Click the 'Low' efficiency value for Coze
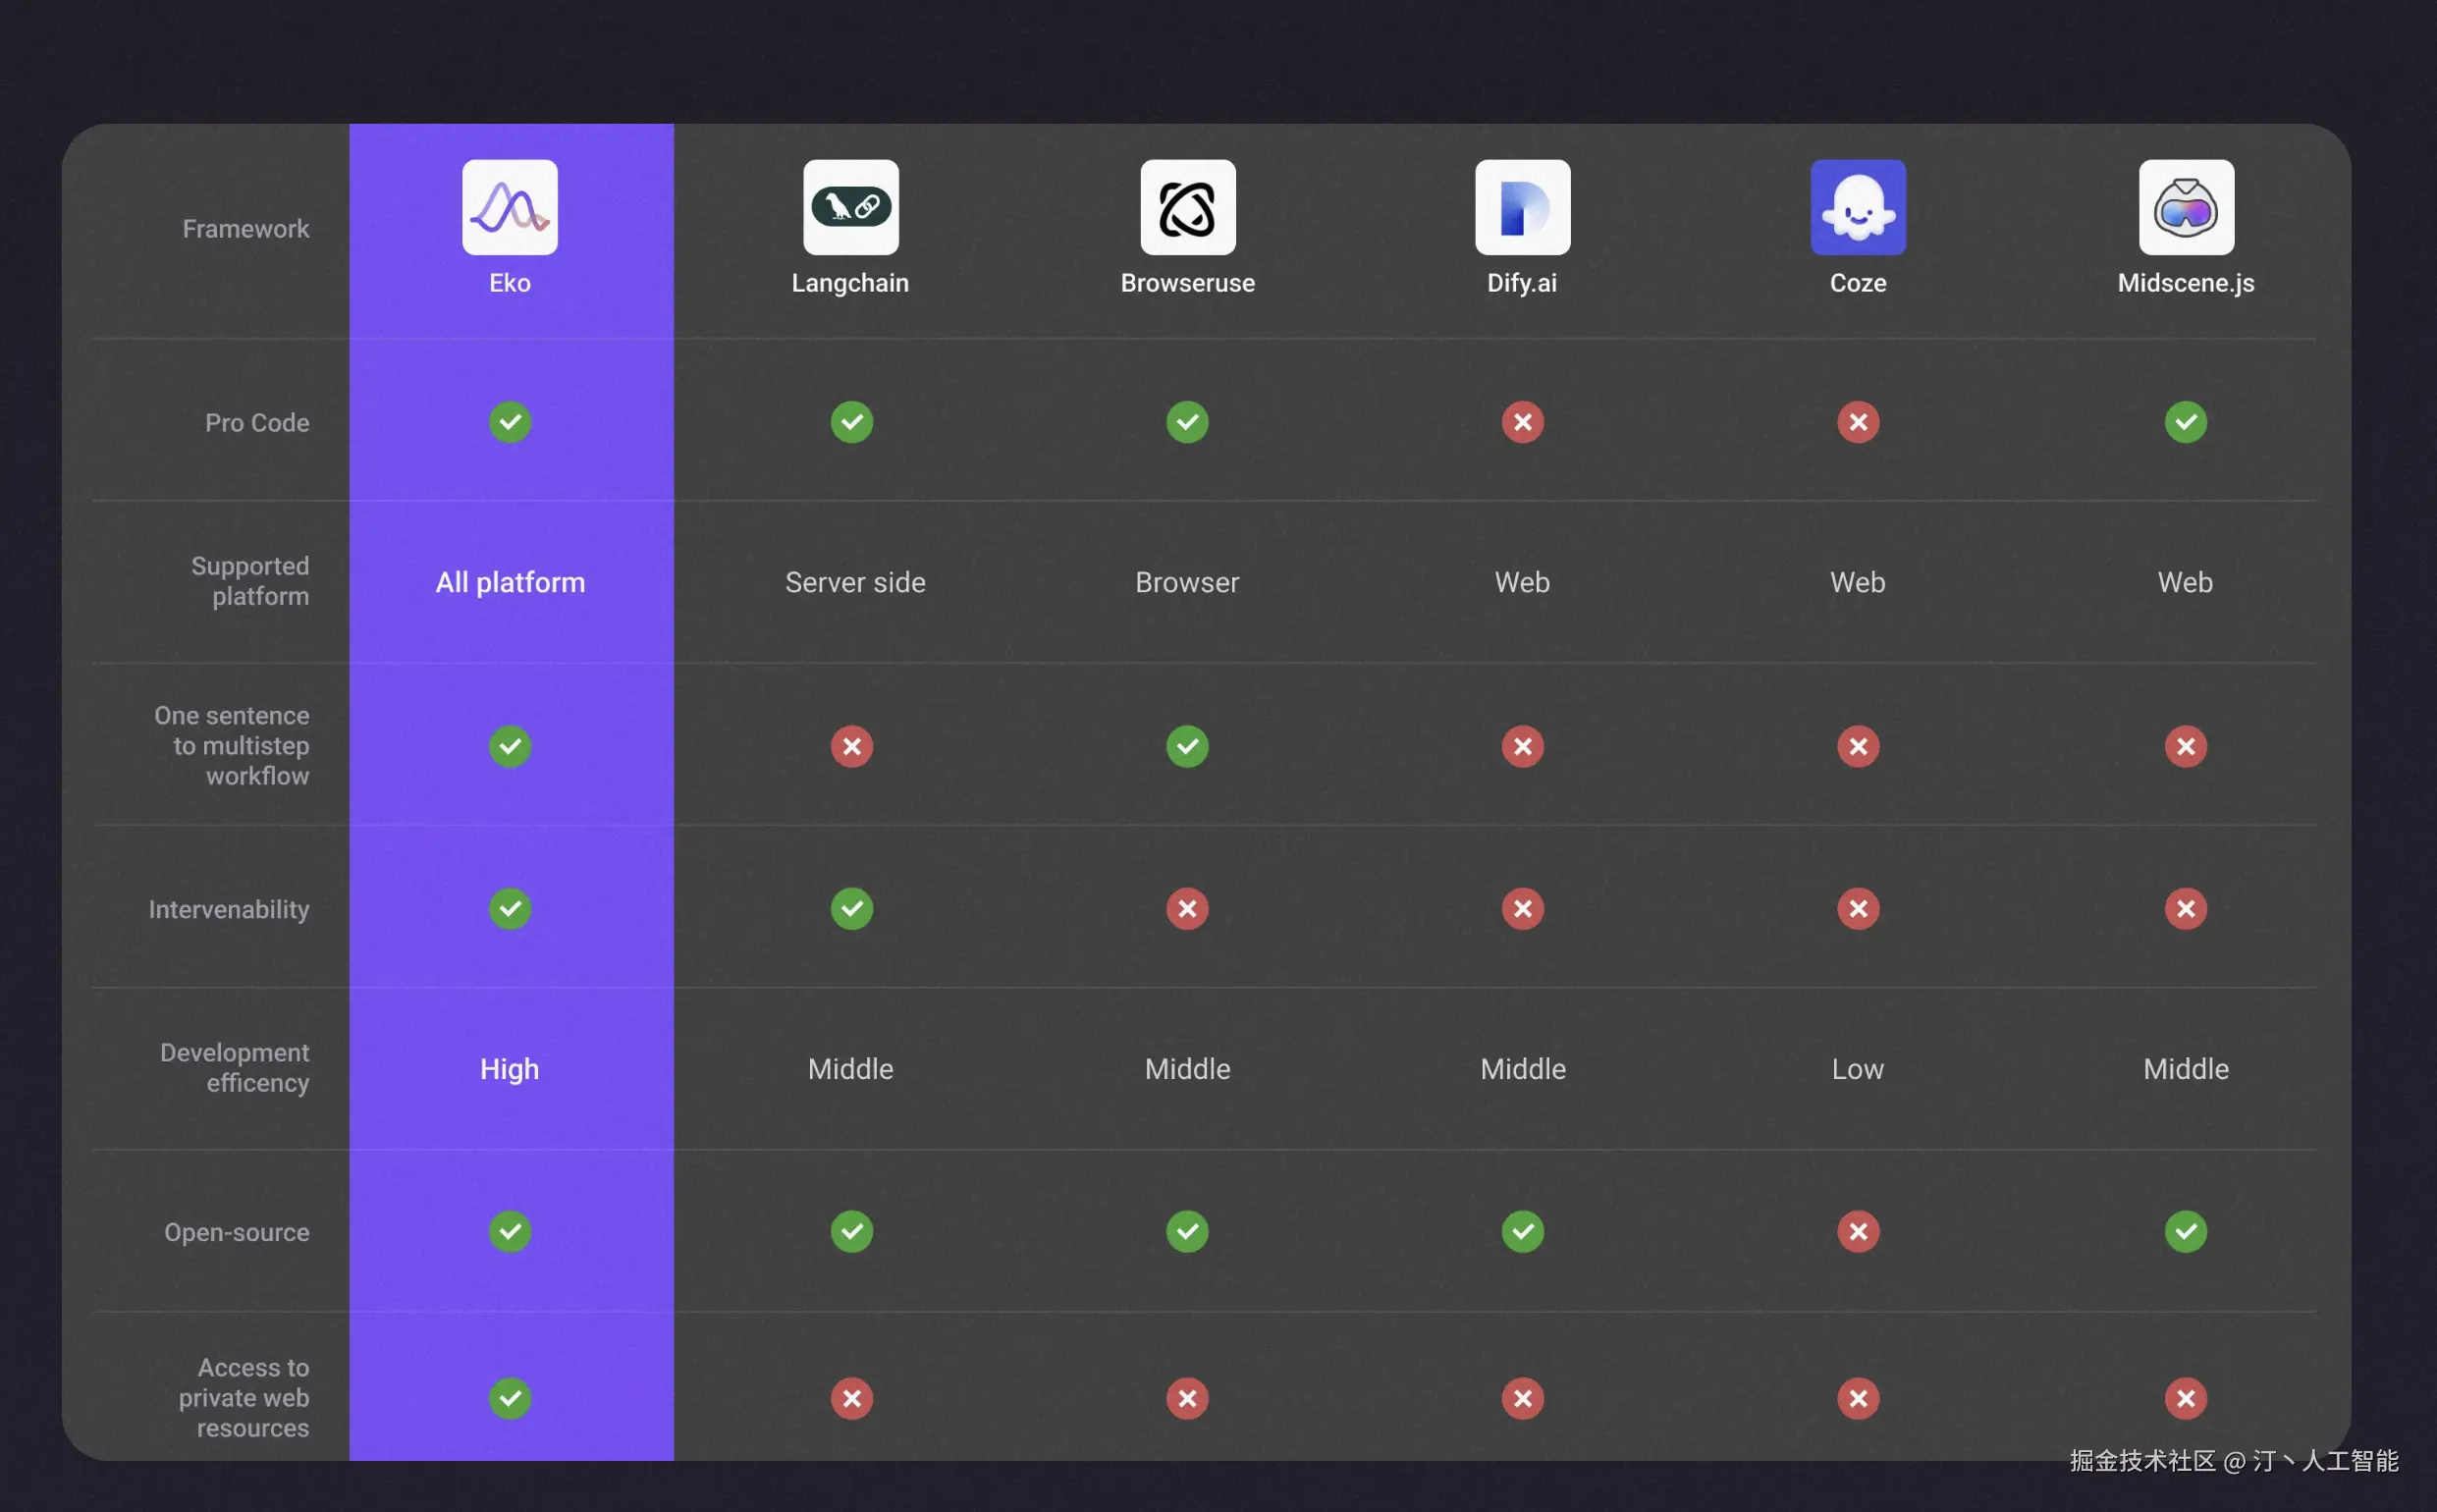Screen dimensions: 2437x1512 [x=1857, y=1069]
